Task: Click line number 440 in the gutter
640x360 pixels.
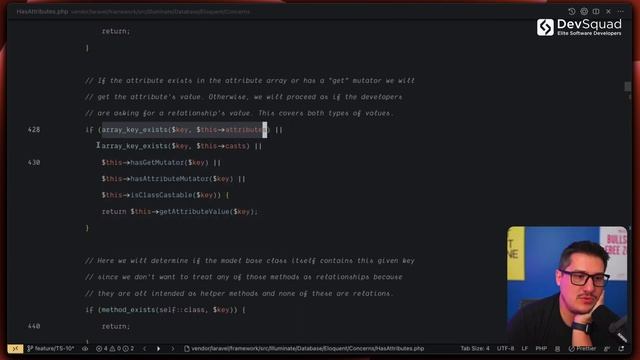Action: tap(34, 326)
